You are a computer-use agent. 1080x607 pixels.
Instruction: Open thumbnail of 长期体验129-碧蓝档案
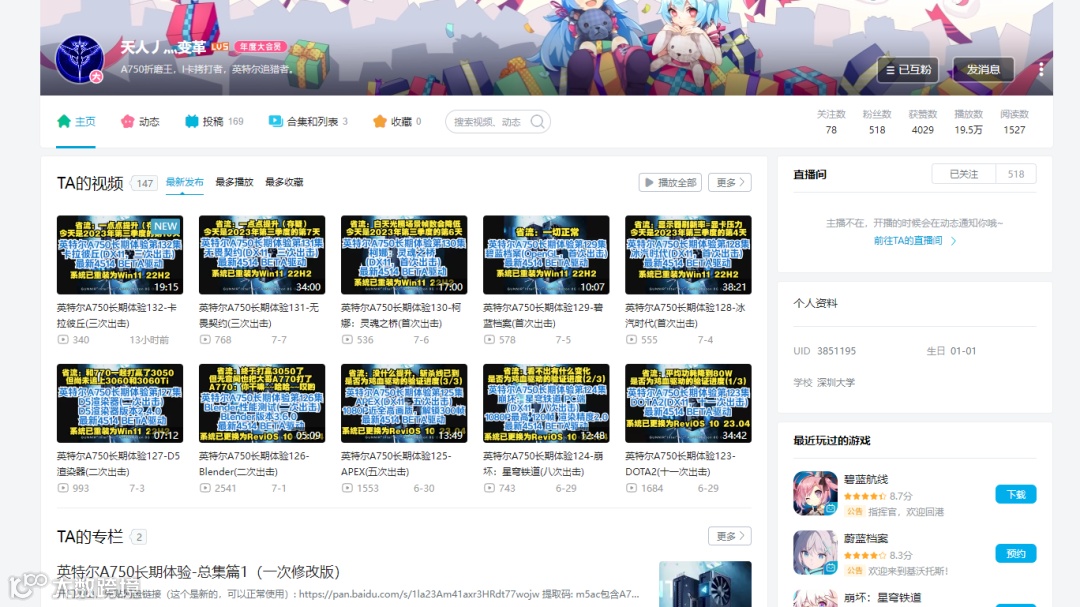coord(546,255)
